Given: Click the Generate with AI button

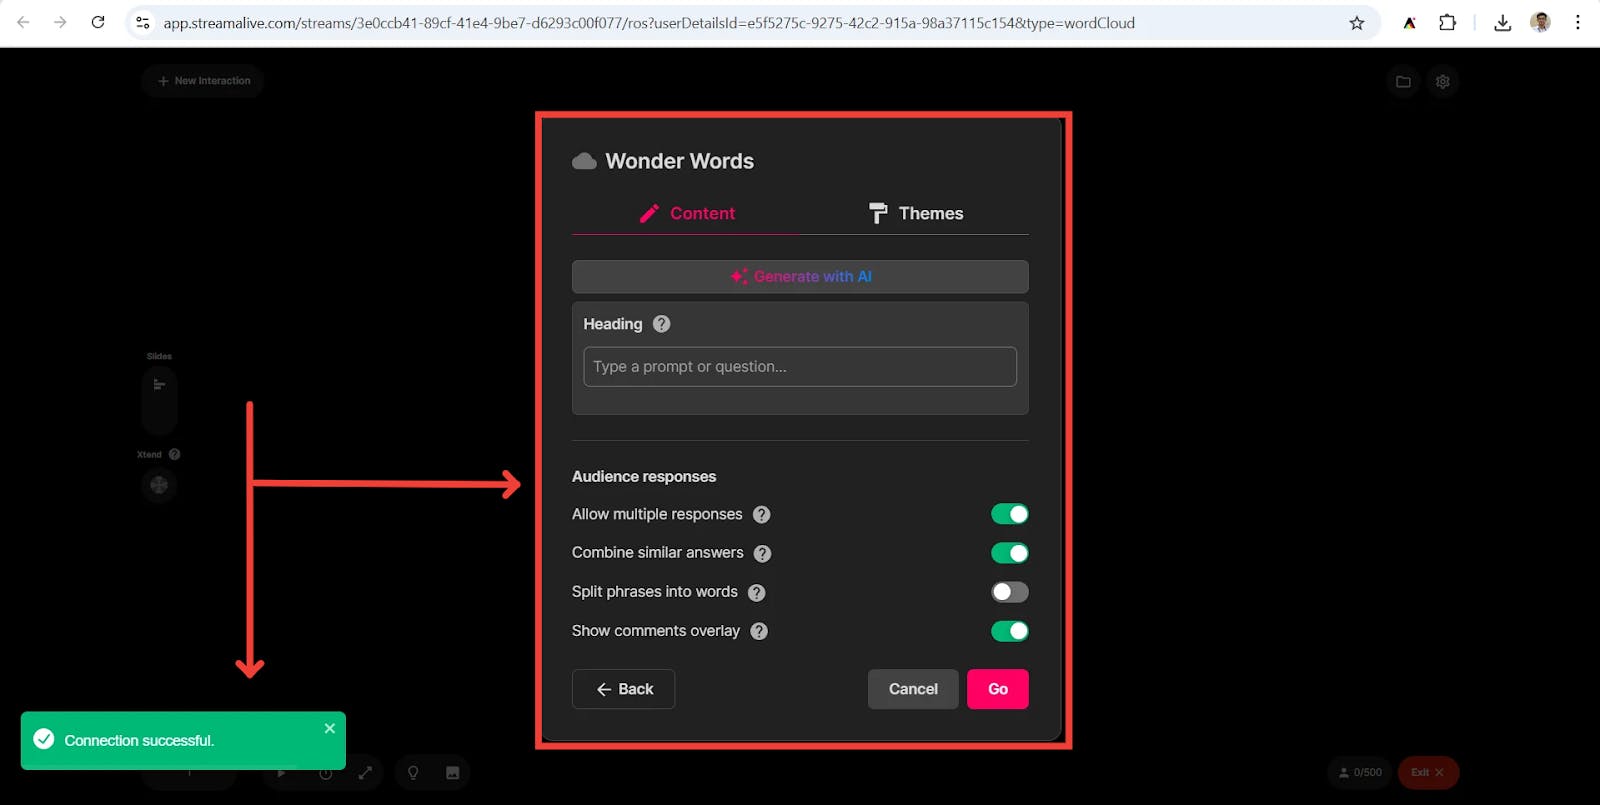Looking at the screenshot, I should click(800, 276).
